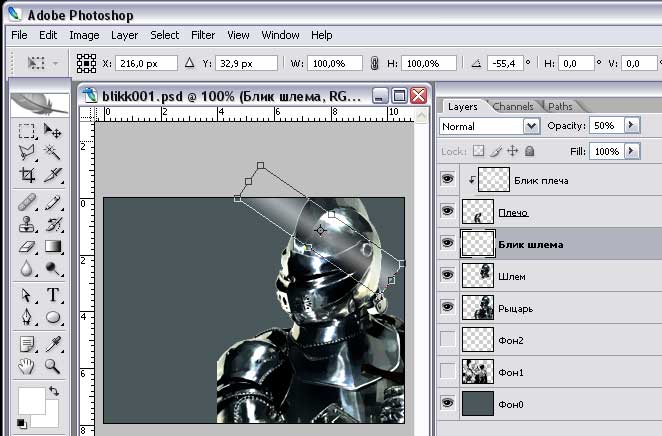Image resolution: width=662 pixels, height=436 pixels.
Task: Select the Crop tool
Action: tap(27, 174)
